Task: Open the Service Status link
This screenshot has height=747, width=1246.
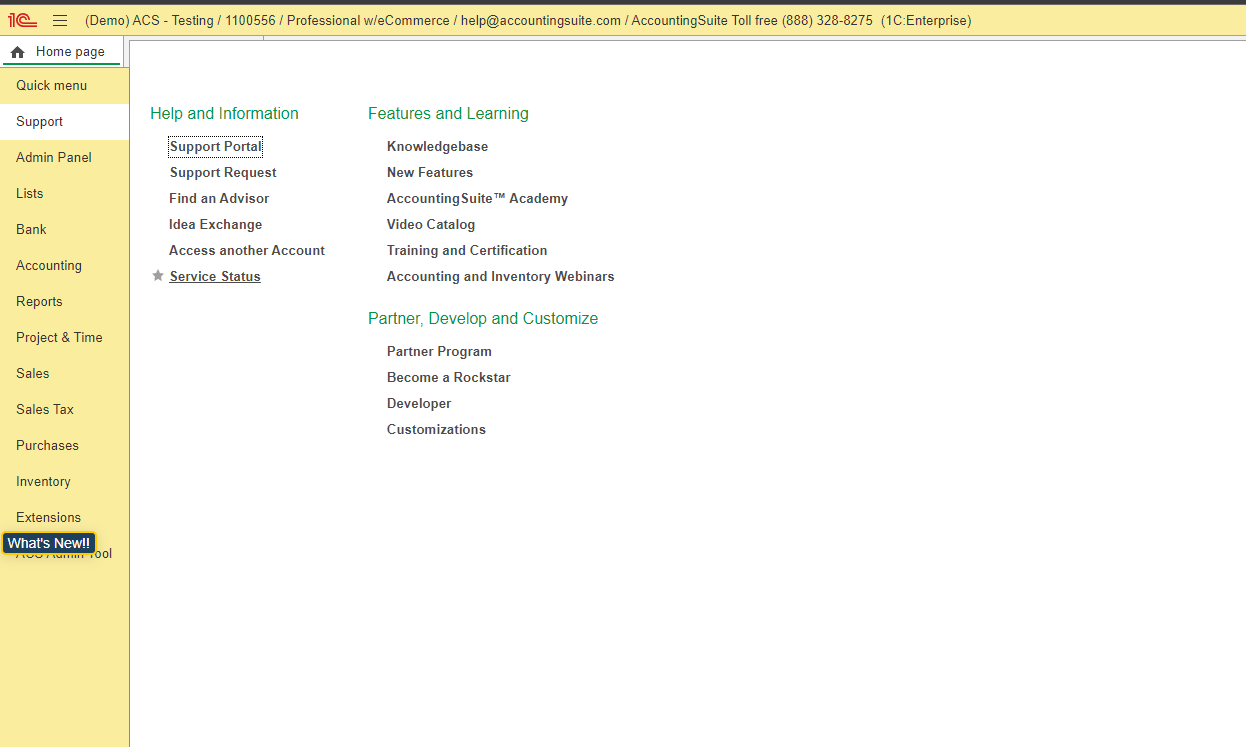Action: click(215, 277)
